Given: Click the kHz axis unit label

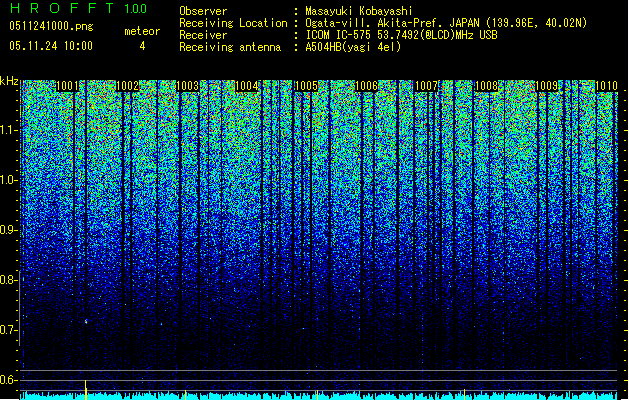Looking at the screenshot, I should 9,81.
